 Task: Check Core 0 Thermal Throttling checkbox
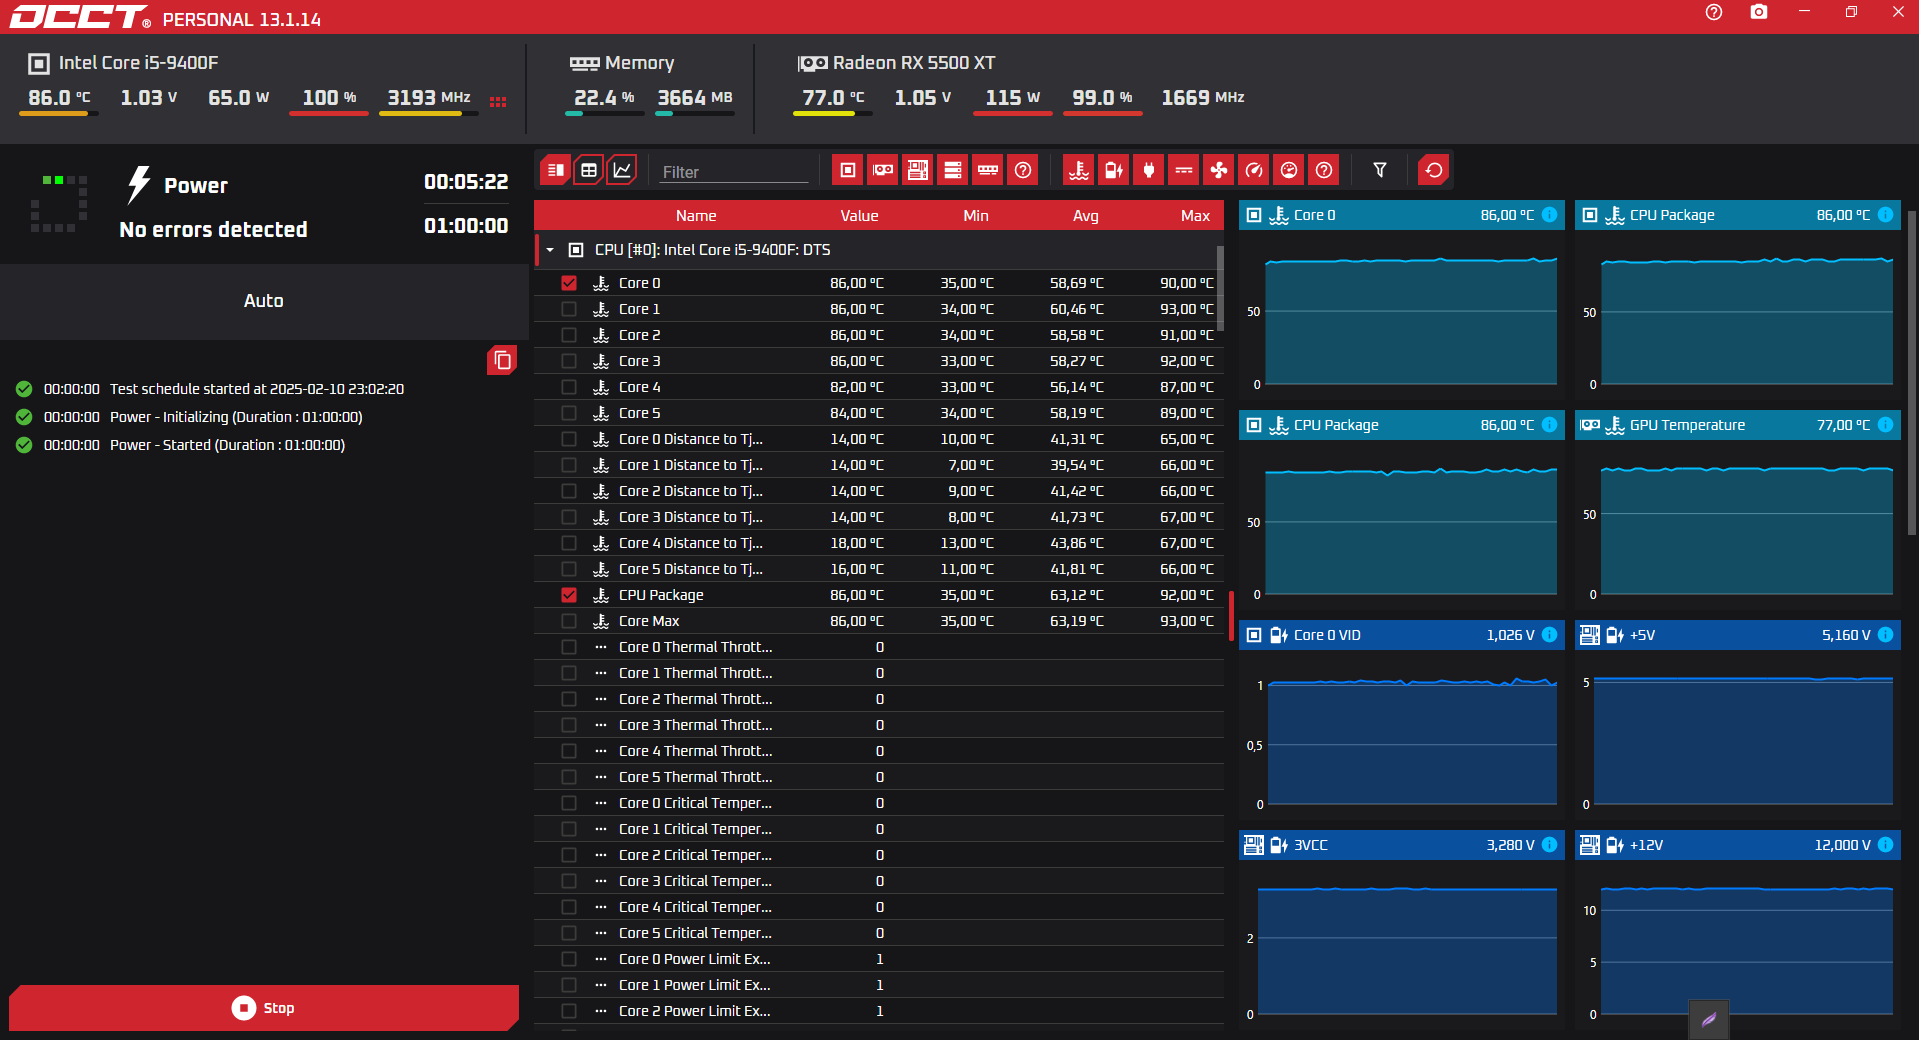click(x=569, y=647)
